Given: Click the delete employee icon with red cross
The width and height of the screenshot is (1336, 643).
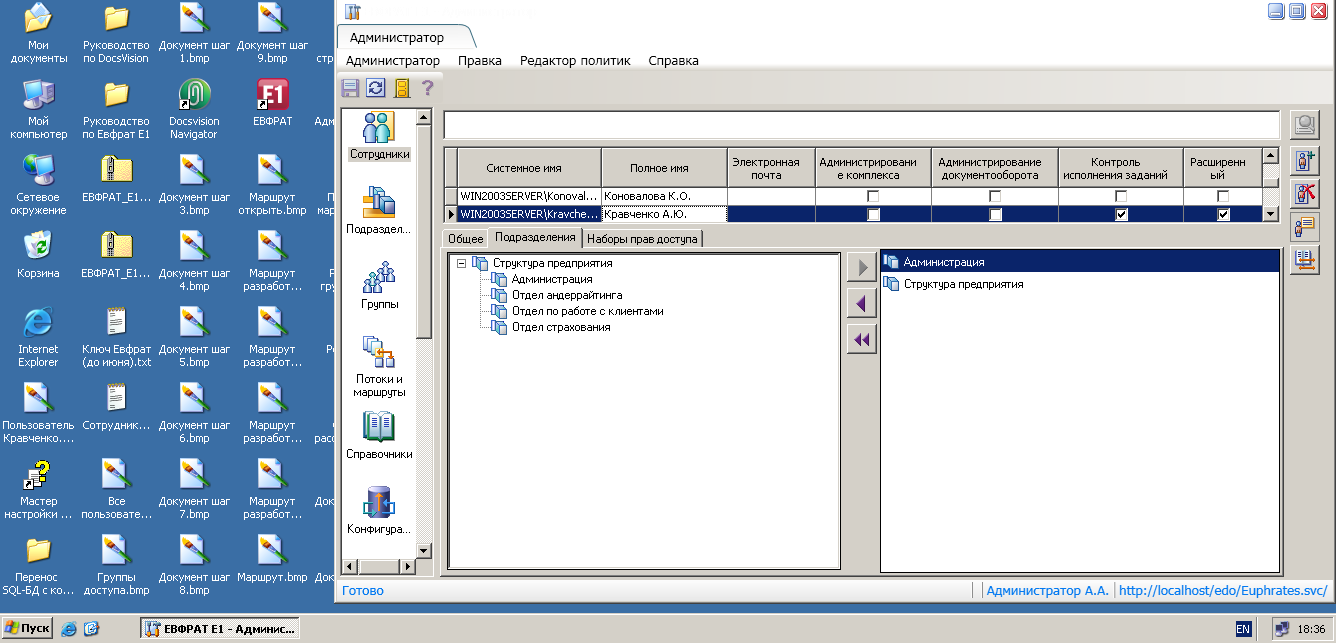Looking at the screenshot, I should pyautogui.click(x=1304, y=193).
